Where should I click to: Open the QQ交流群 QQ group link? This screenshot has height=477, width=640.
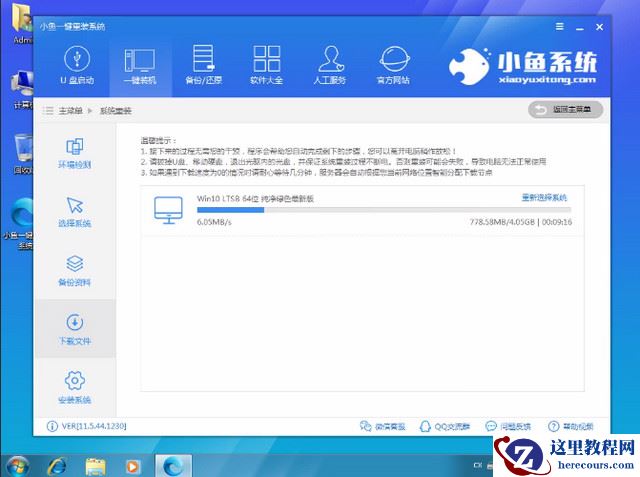(445, 426)
